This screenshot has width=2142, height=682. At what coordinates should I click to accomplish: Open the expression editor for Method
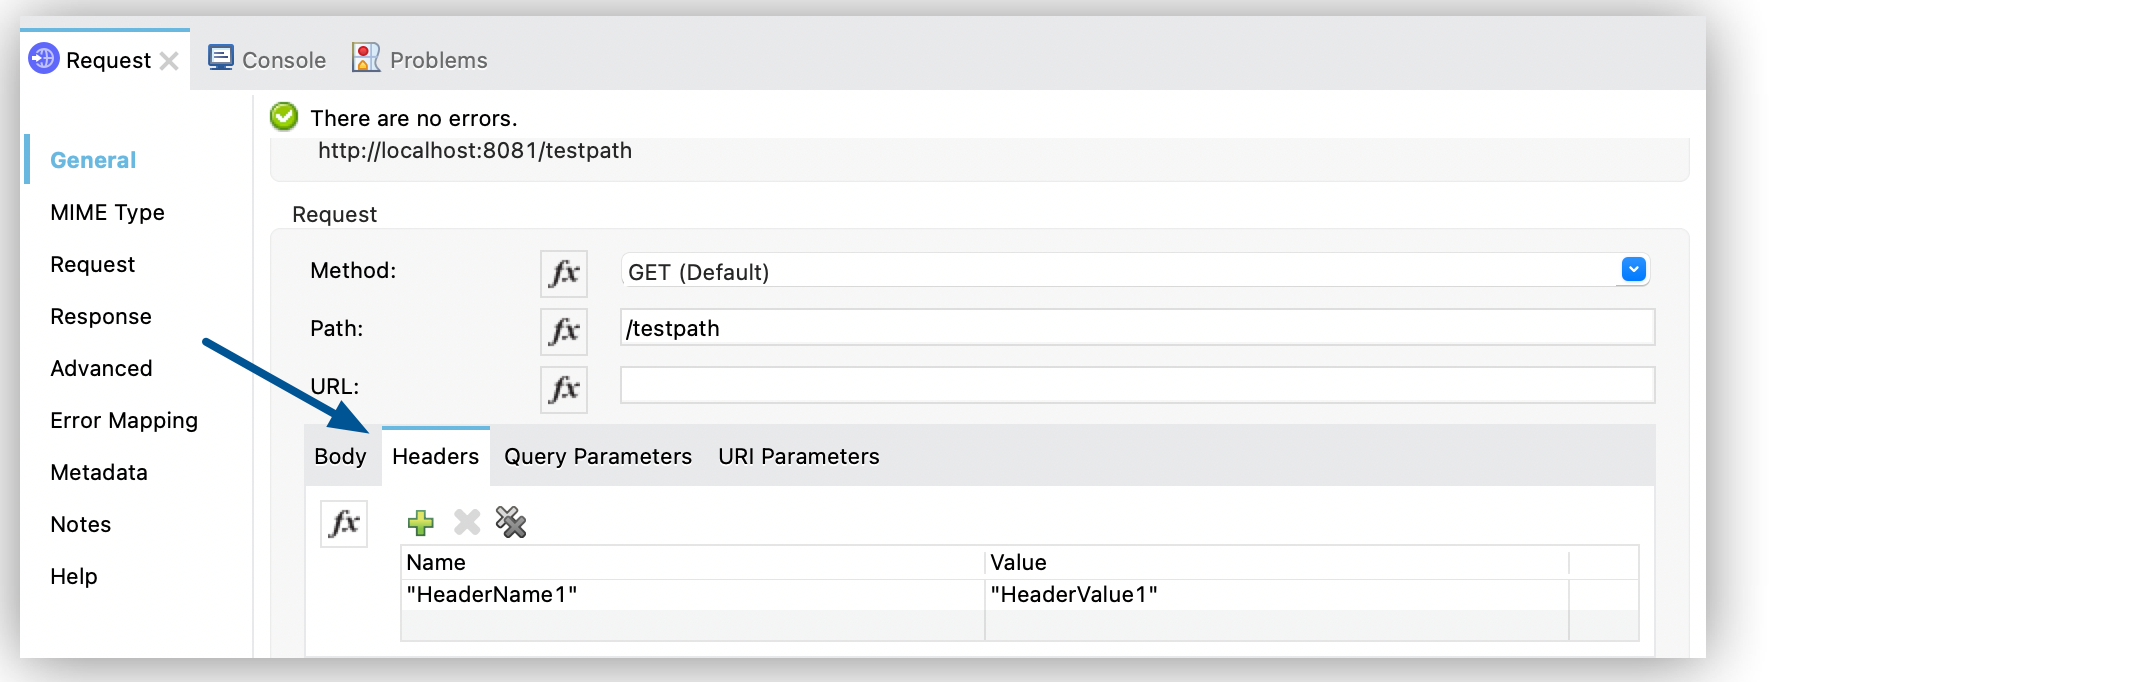point(563,273)
